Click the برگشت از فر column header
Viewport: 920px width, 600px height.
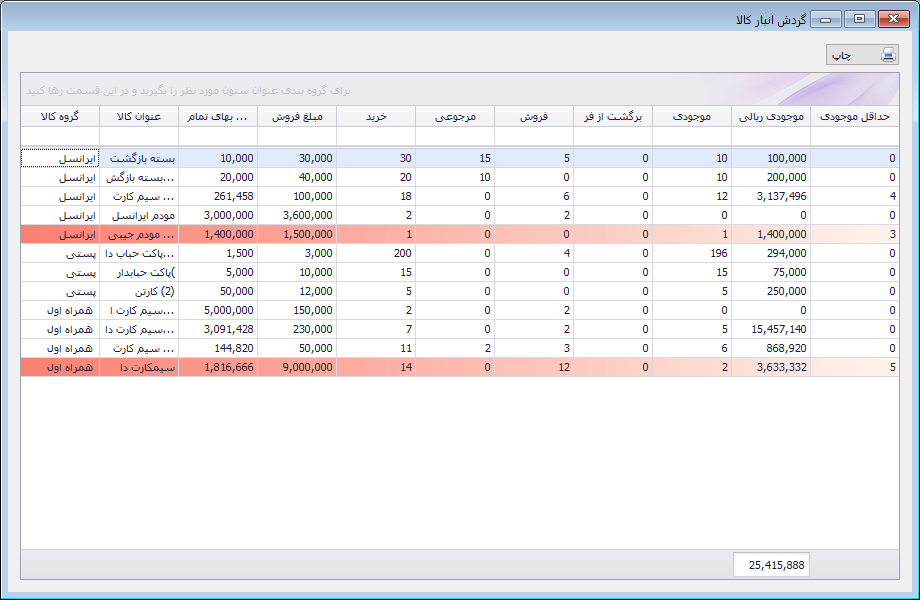[613, 116]
